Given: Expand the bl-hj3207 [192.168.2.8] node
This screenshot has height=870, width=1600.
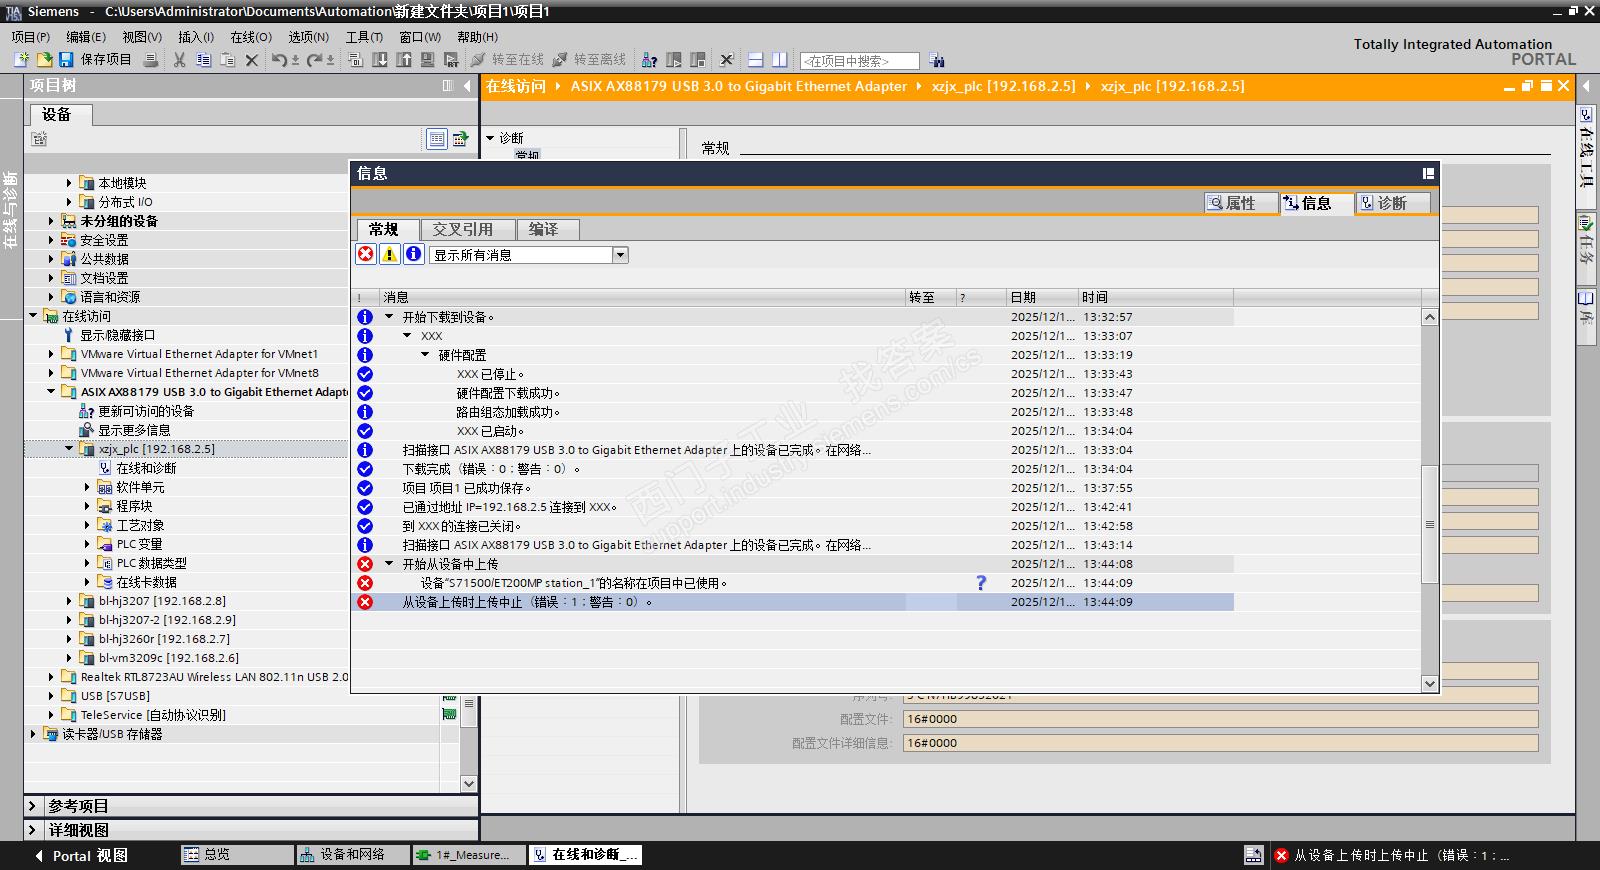Looking at the screenshot, I should click(69, 601).
